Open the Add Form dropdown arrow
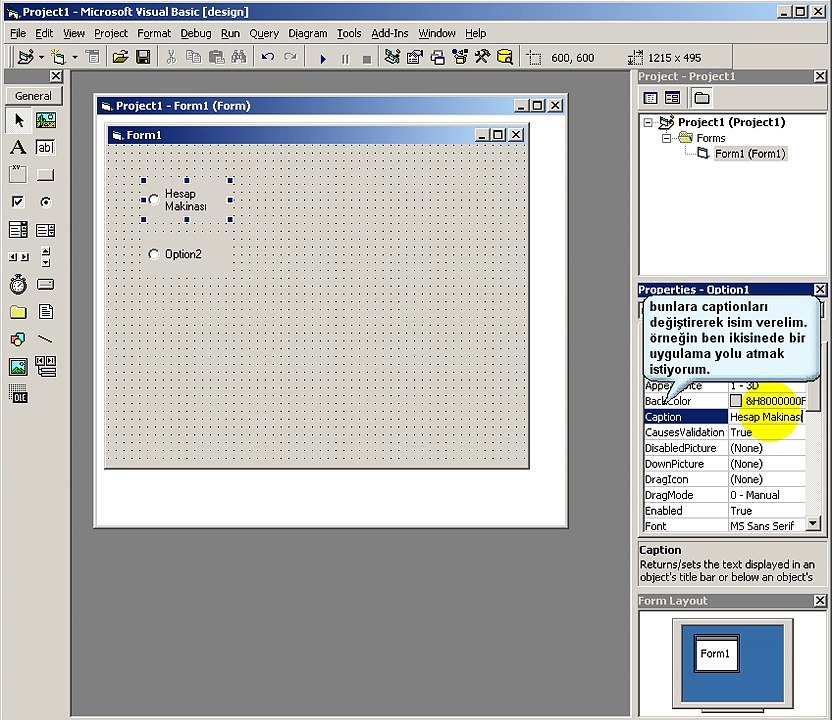 point(75,57)
